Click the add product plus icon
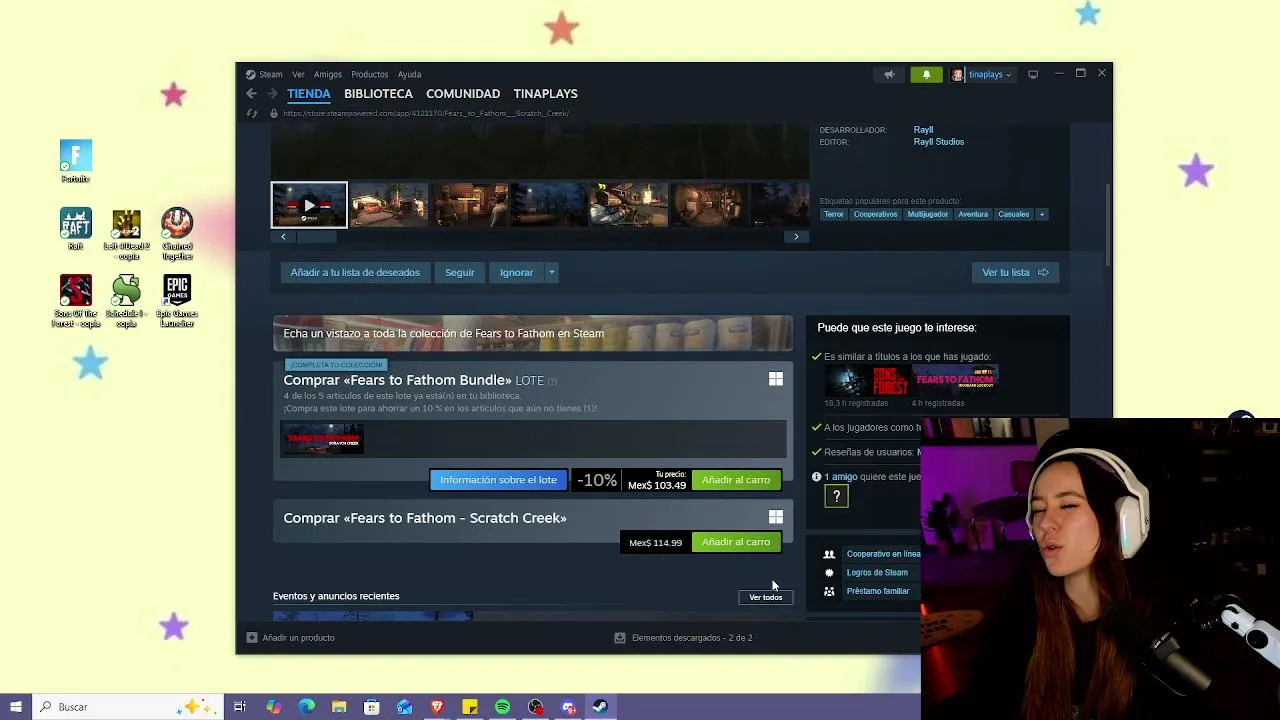This screenshot has height=720, width=1280. click(252, 637)
